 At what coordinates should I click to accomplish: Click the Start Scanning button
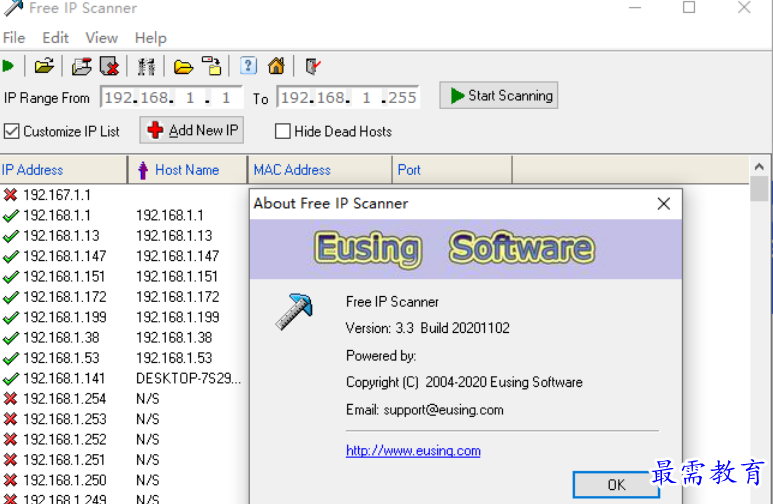coord(498,95)
